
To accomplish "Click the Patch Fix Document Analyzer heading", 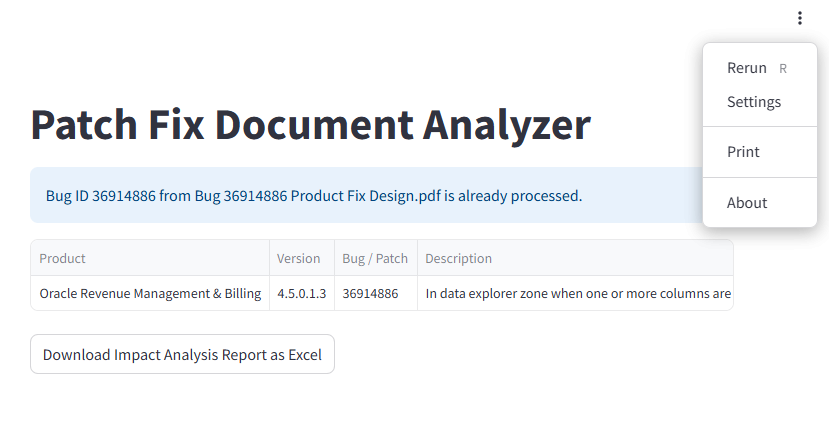I will 310,125.
